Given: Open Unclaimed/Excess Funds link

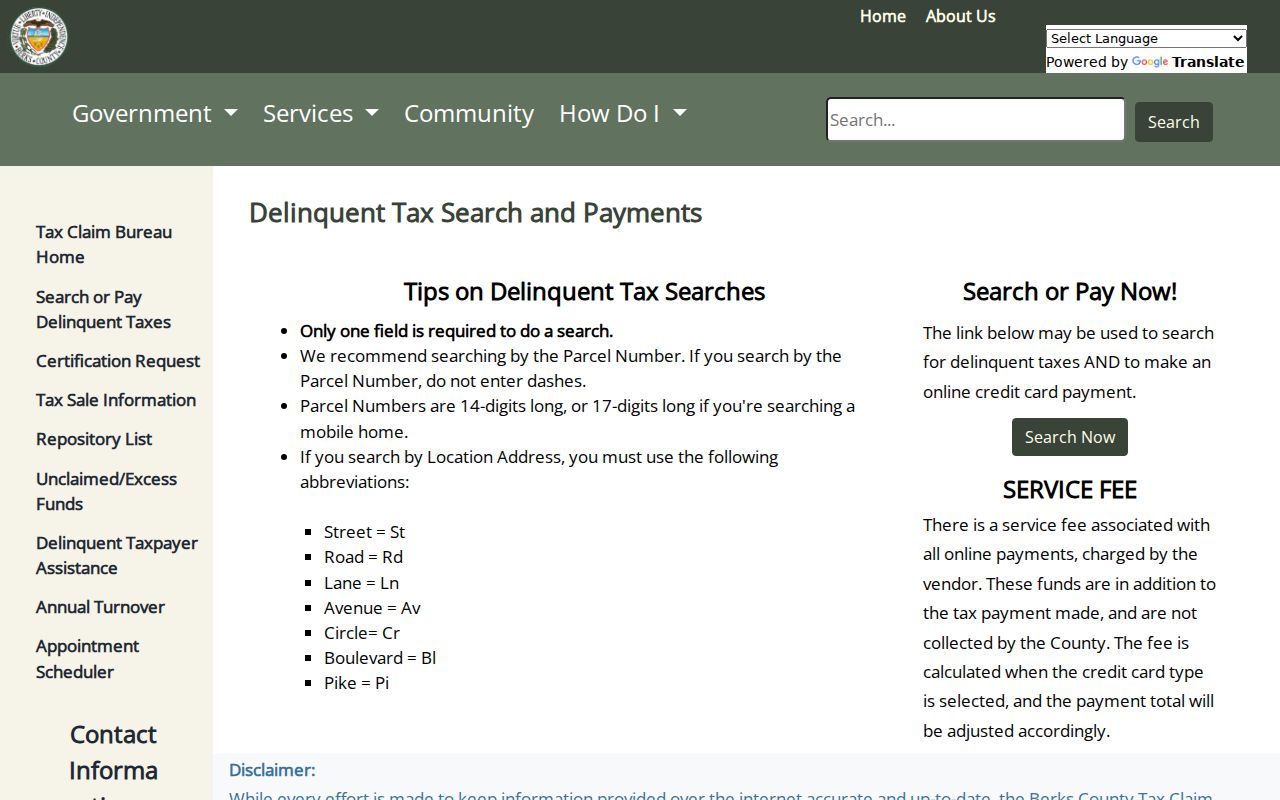Looking at the screenshot, I should 106,491.
